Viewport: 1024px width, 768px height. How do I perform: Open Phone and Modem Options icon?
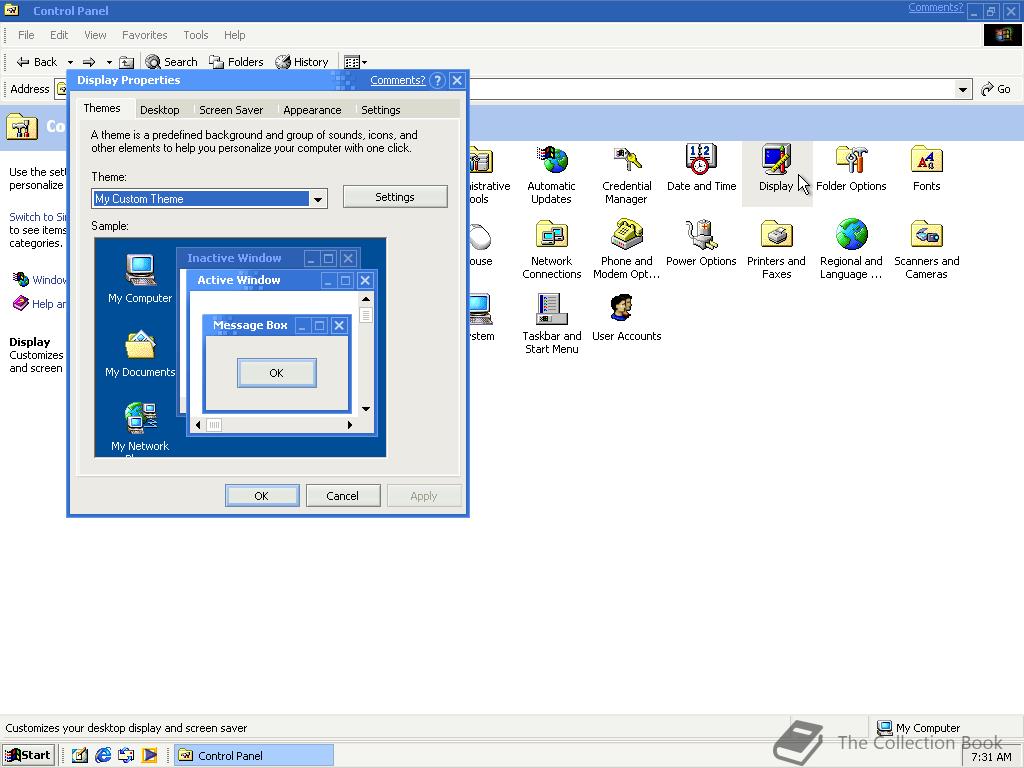click(626, 249)
